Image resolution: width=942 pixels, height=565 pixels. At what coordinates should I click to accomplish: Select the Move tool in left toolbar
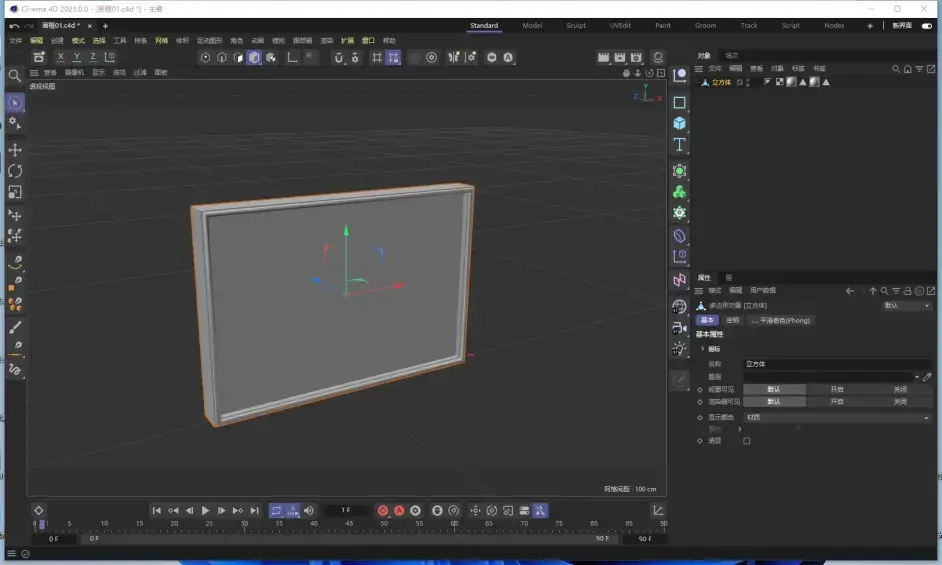coord(15,150)
